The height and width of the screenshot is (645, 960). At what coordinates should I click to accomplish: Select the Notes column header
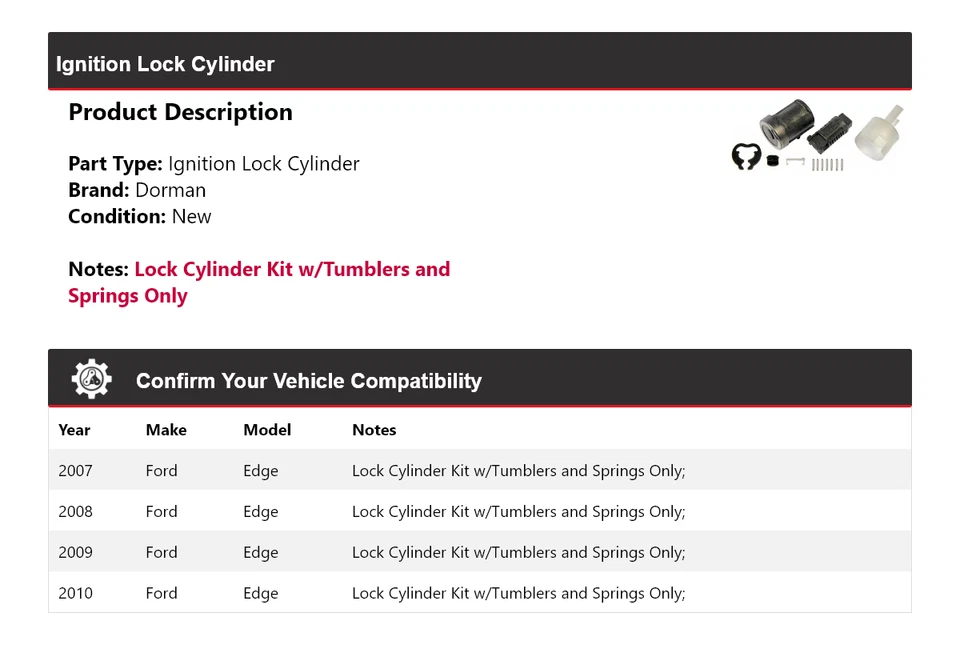click(374, 430)
